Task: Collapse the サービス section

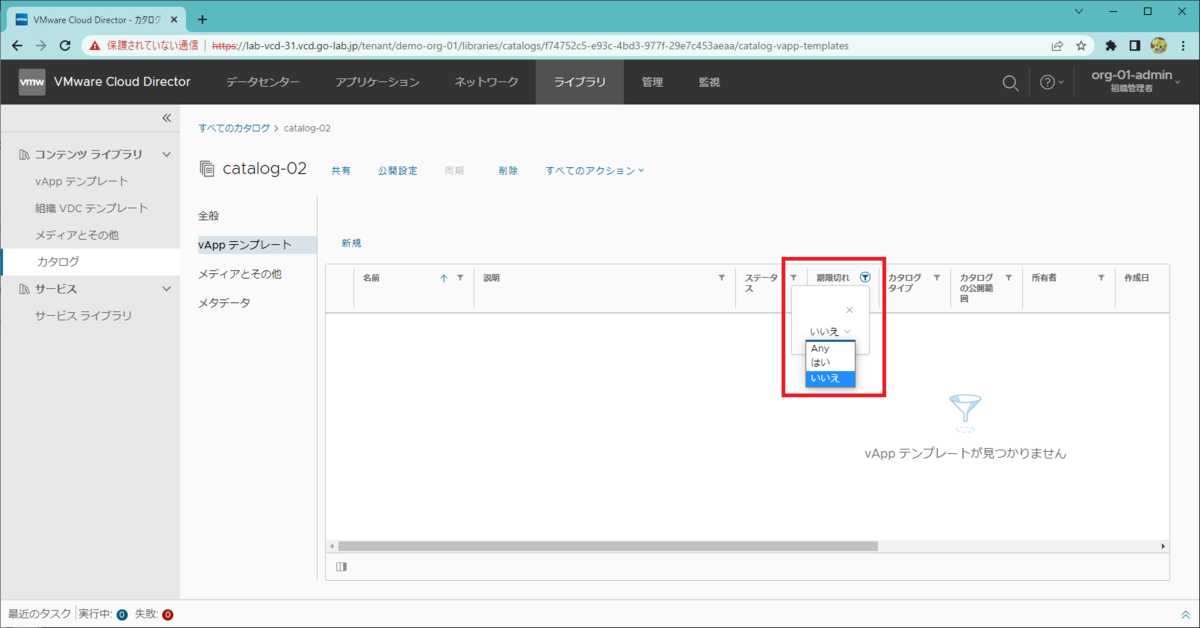Action: (x=167, y=288)
